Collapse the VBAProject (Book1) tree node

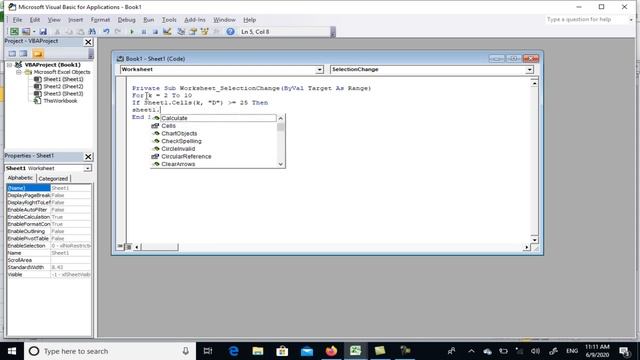tap(9, 65)
